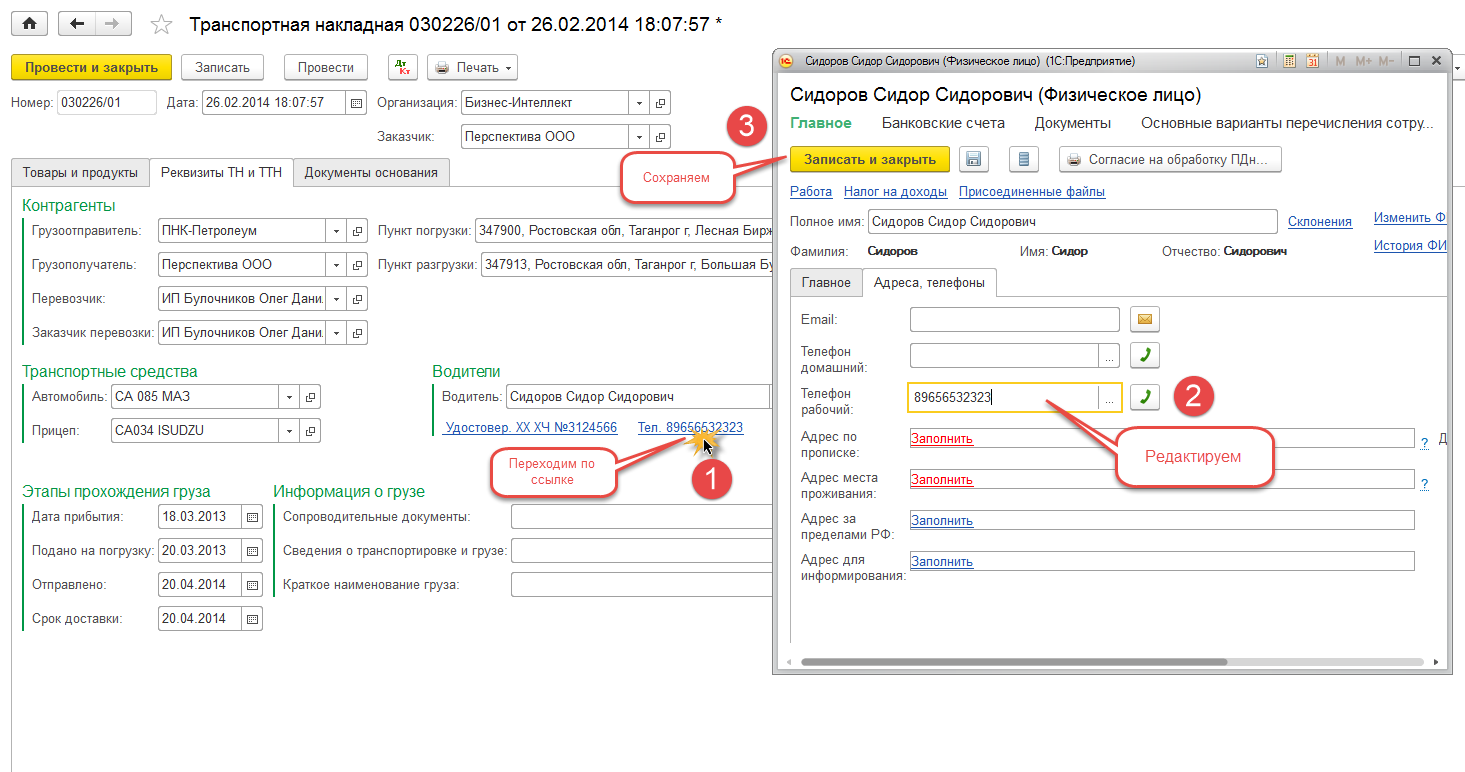
Task: Open the Перевозчик record with its open button
Action: pos(358,299)
